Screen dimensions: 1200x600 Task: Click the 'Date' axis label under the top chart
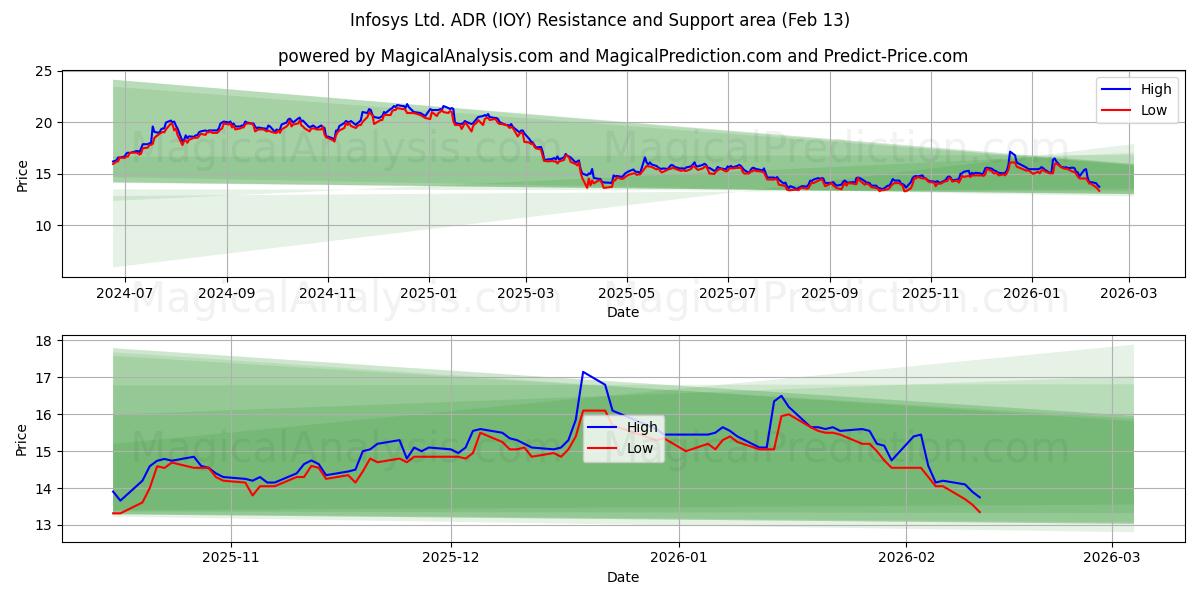click(623, 312)
